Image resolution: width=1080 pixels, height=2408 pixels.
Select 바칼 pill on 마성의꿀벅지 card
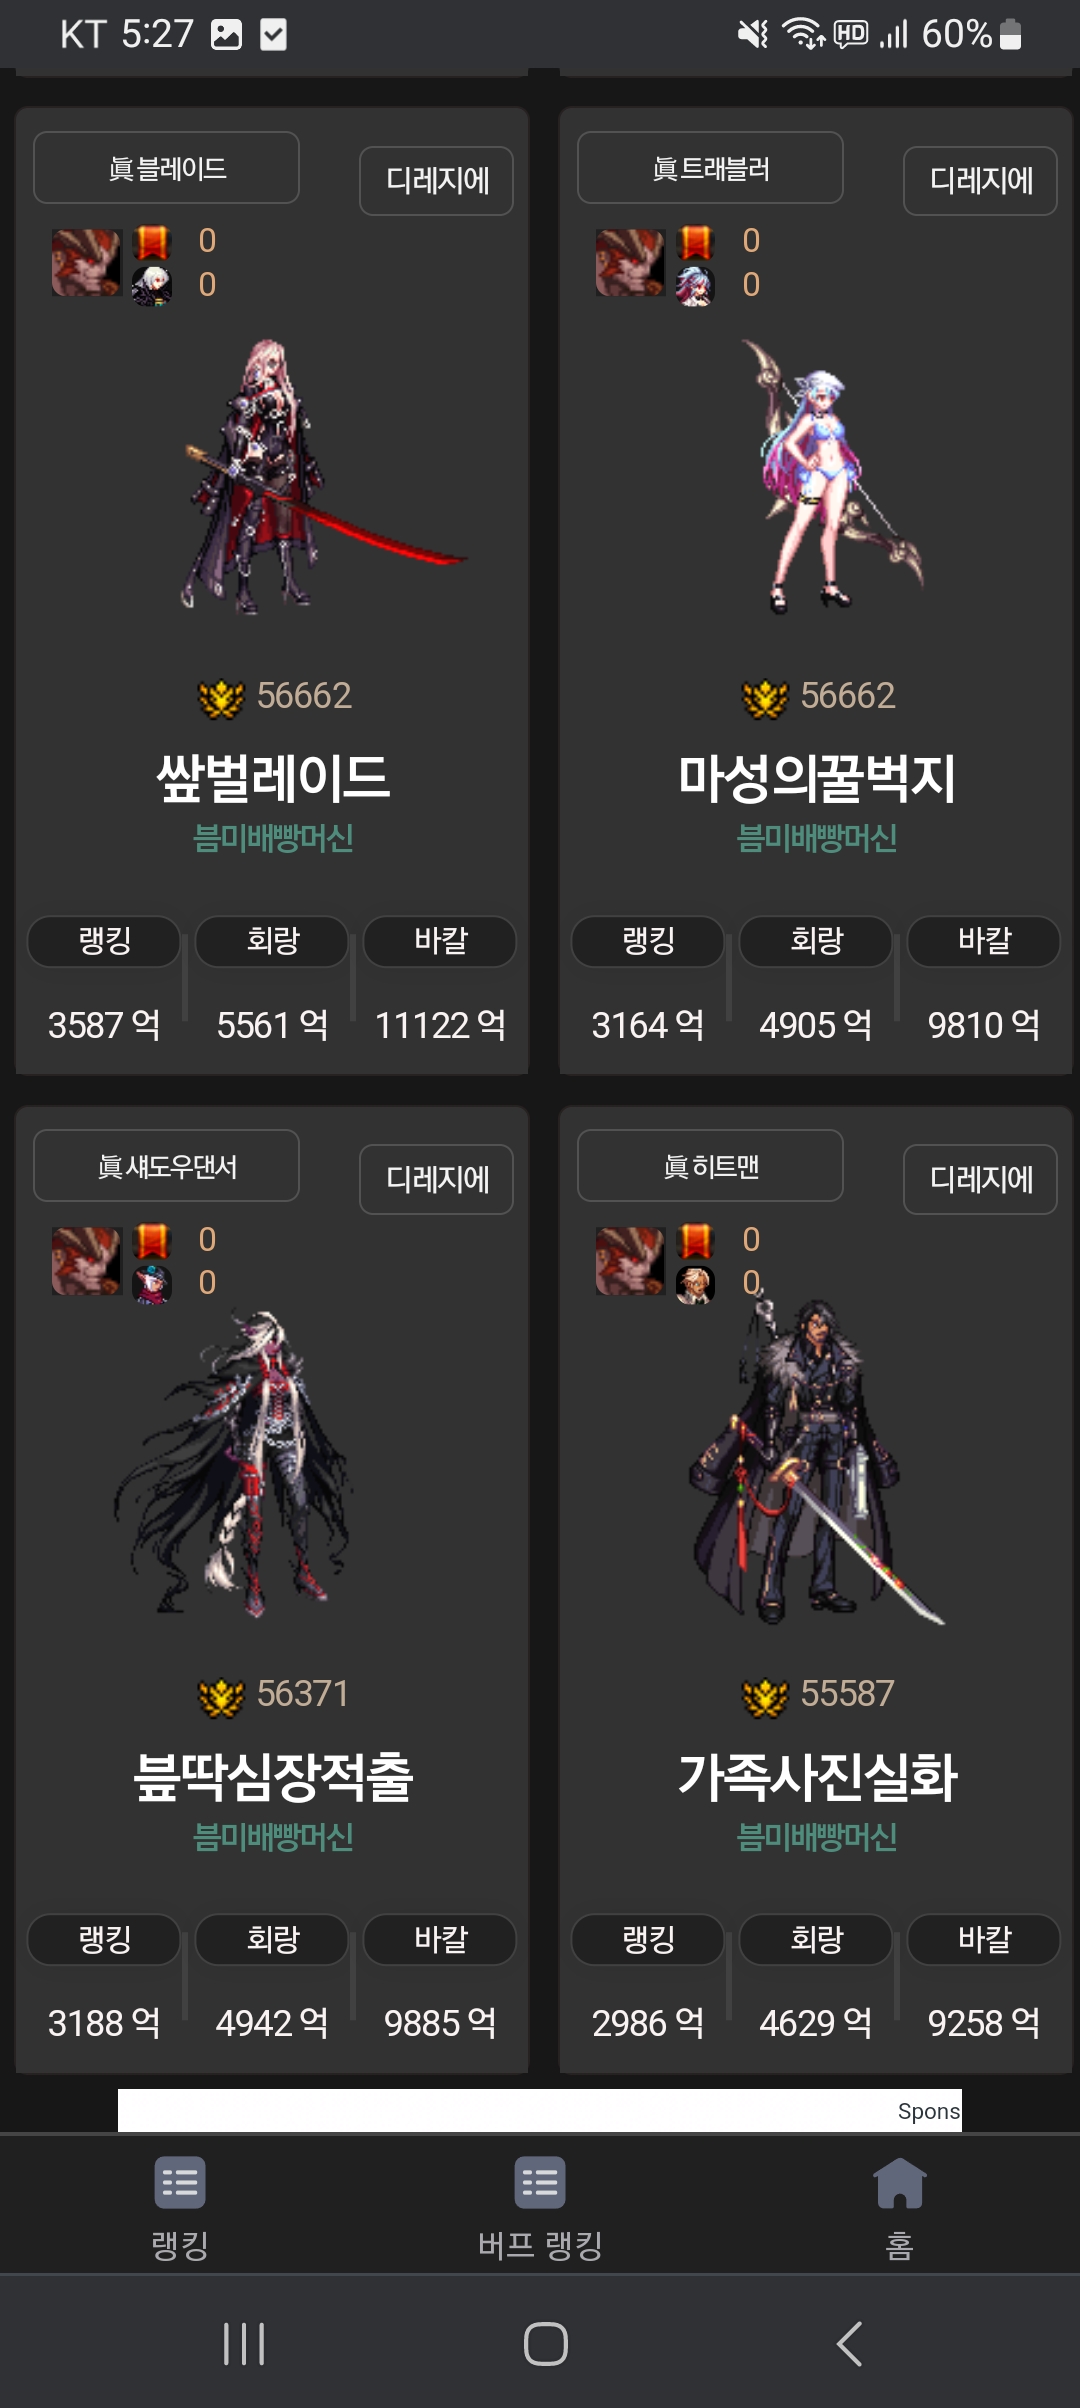[984, 942]
